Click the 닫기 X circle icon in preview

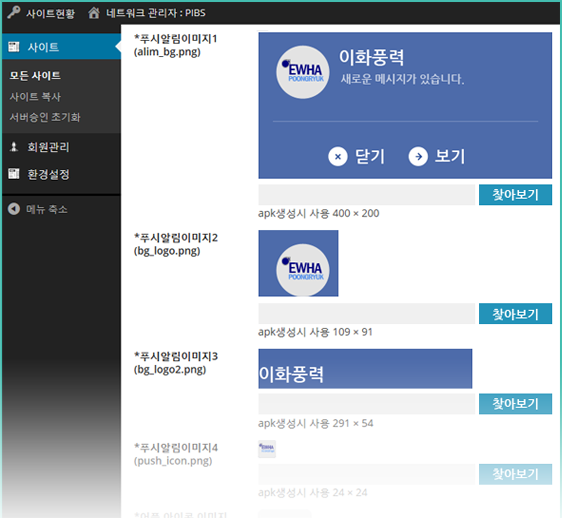click(338, 156)
